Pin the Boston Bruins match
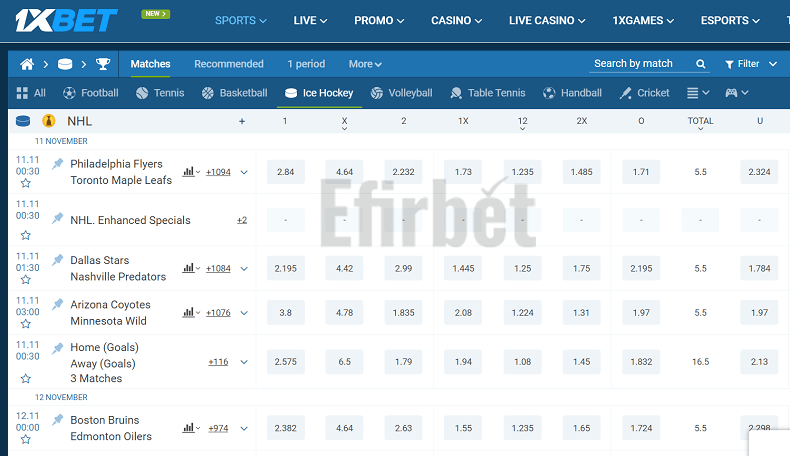790x456 pixels. [57, 420]
